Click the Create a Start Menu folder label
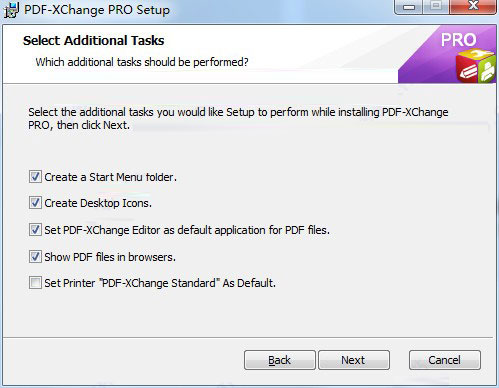The width and height of the screenshot is (499, 388). click(x=110, y=177)
